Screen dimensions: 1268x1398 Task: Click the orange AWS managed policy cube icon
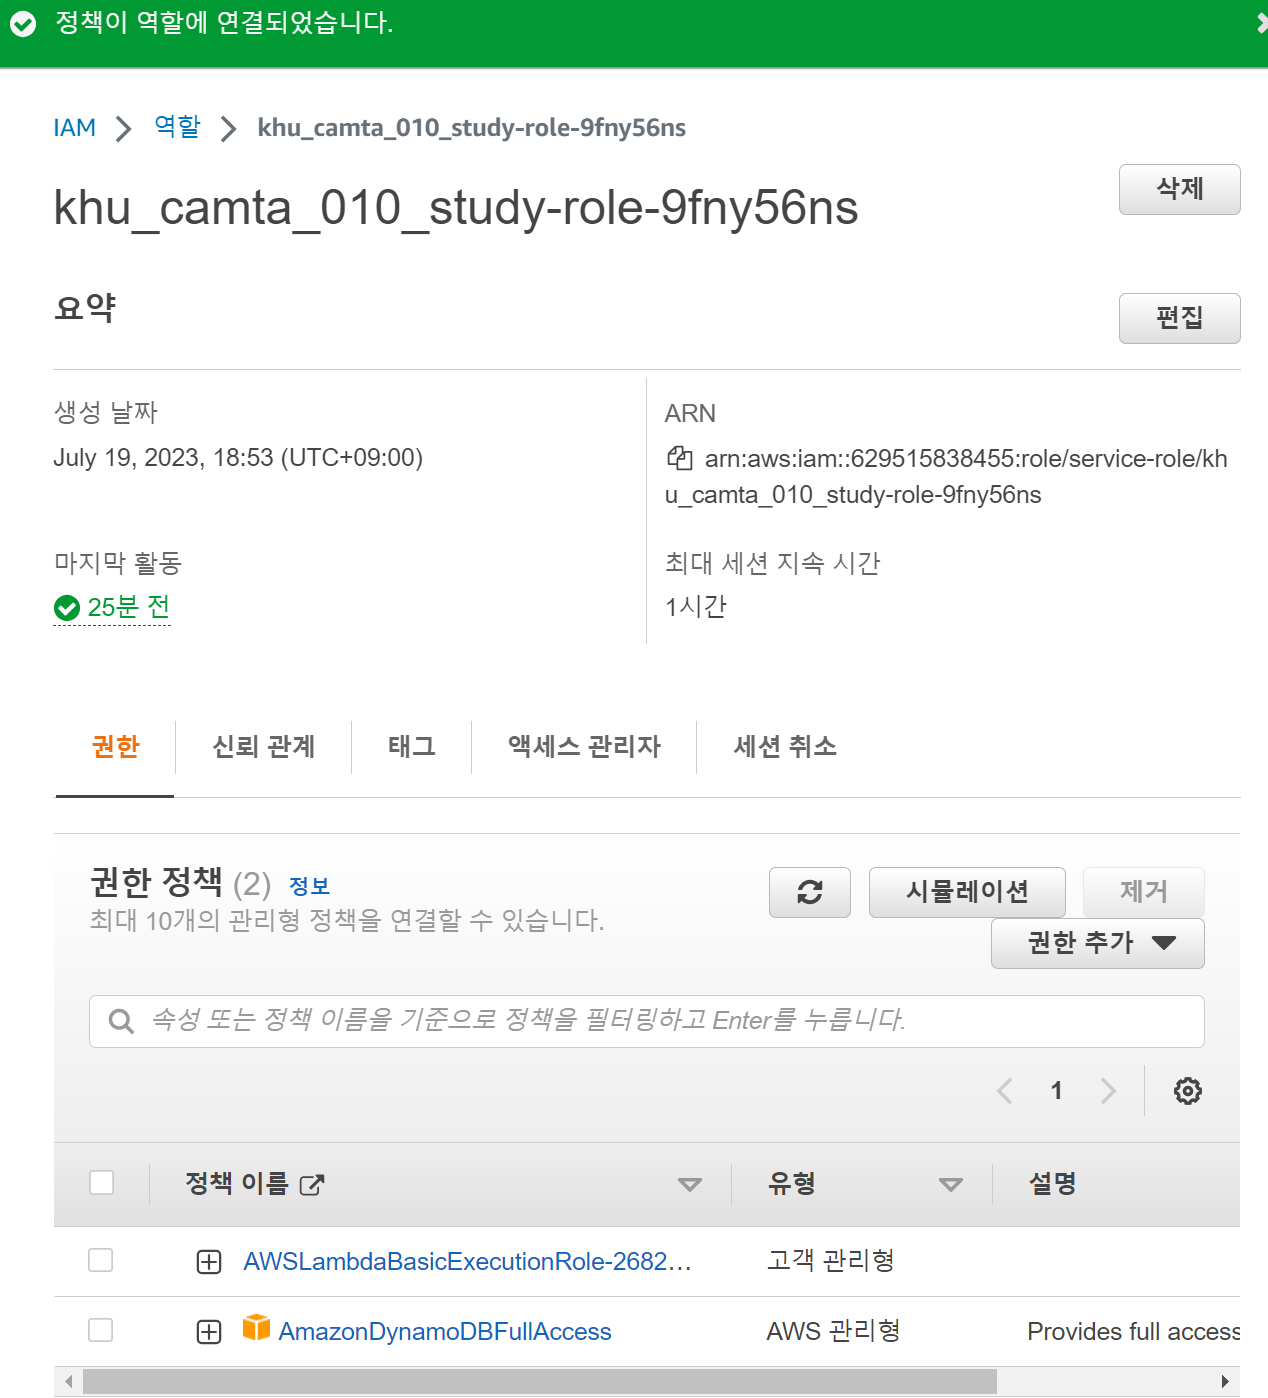point(256,1327)
